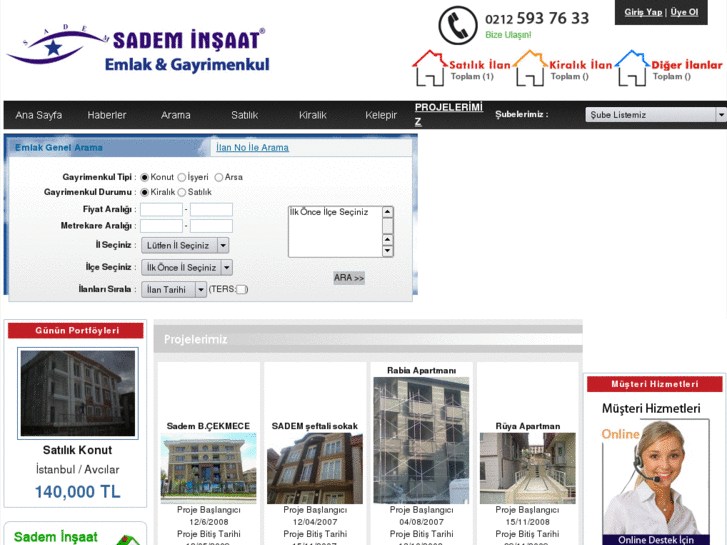Open the red Satılık İlan house icon
The height and width of the screenshot is (545, 727).
point(430,68)
